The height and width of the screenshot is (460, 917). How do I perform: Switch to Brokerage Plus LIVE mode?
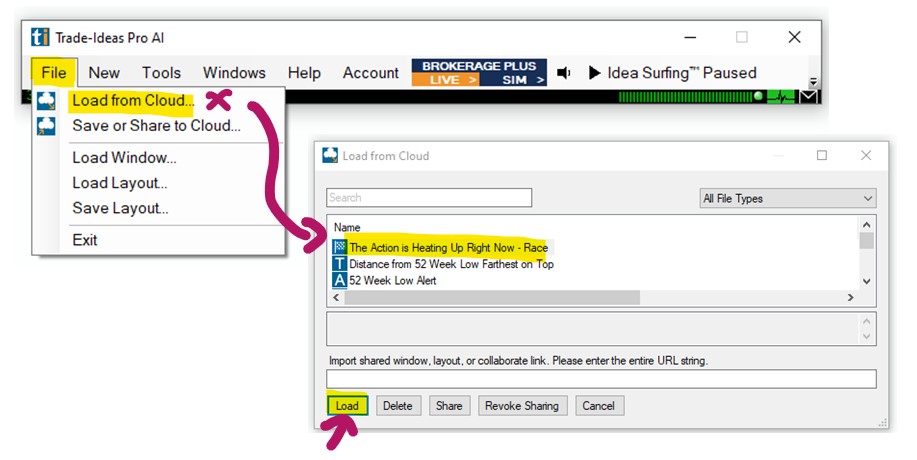445,79
